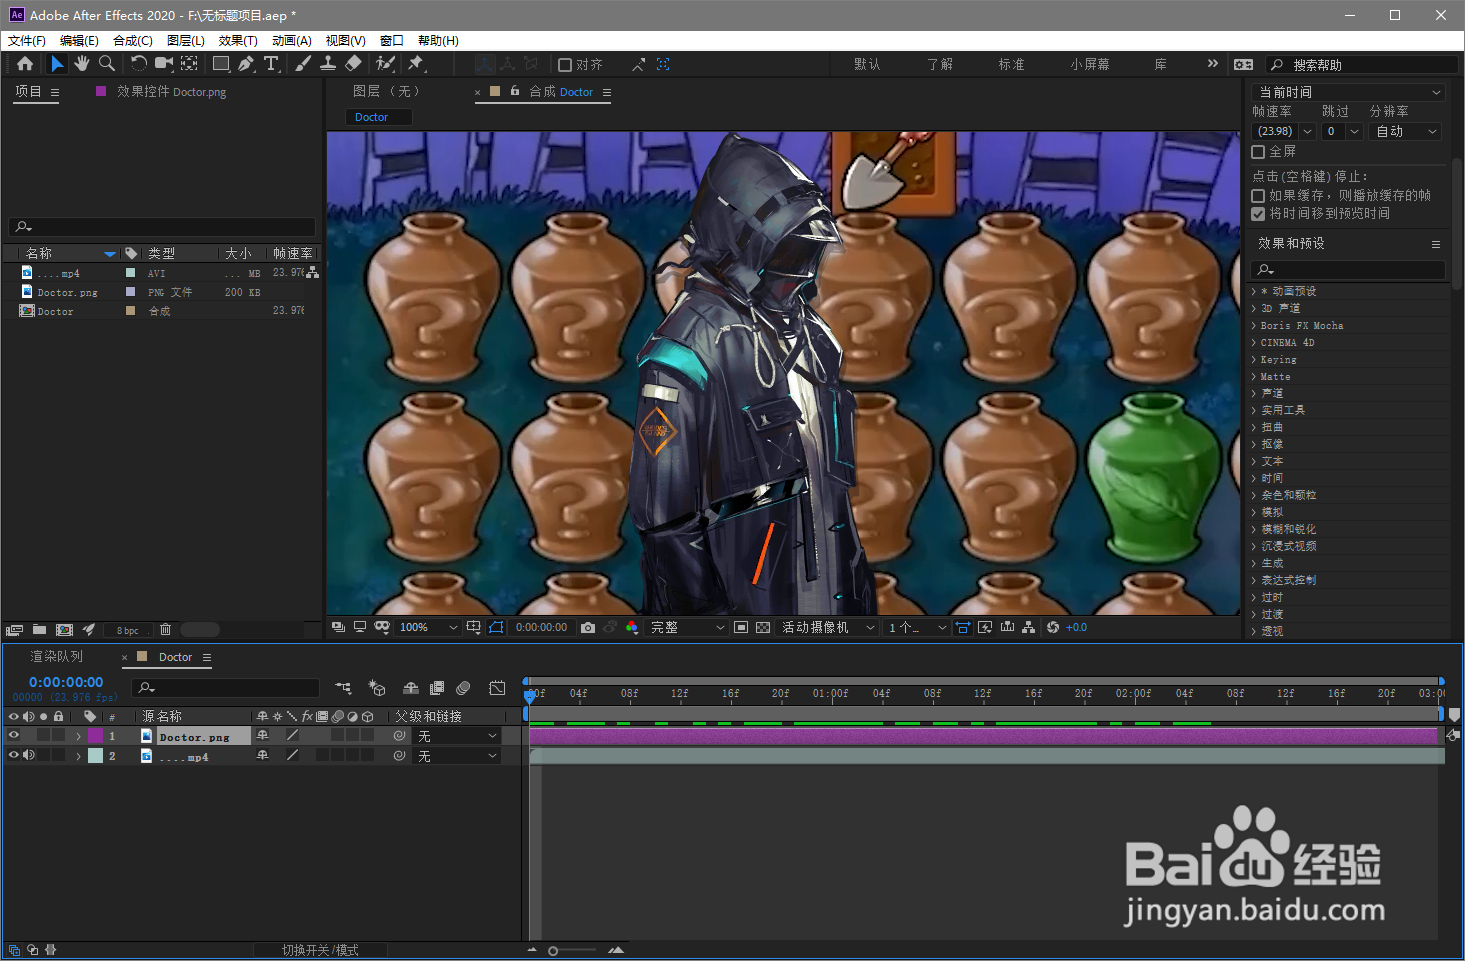Screen dimensions: 1465x961
Task: Switch to the 渲染队列 tab
Action: tap(57, 657)
